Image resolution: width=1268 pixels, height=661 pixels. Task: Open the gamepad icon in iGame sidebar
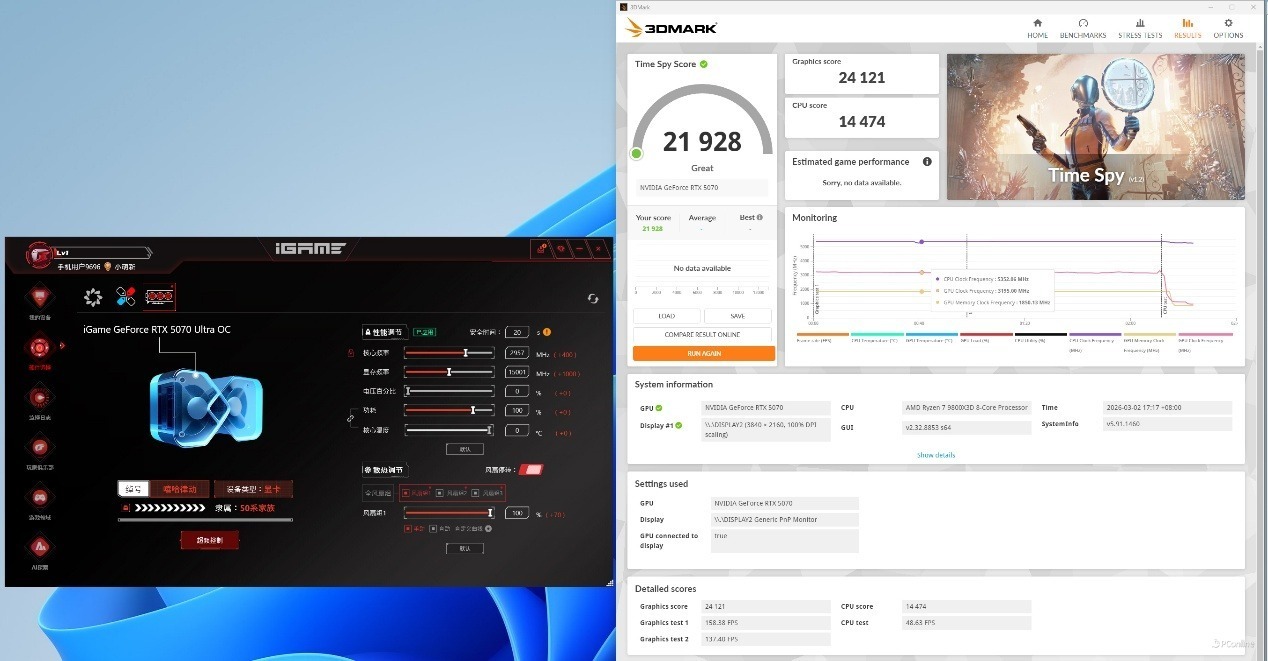pos(39,497)
